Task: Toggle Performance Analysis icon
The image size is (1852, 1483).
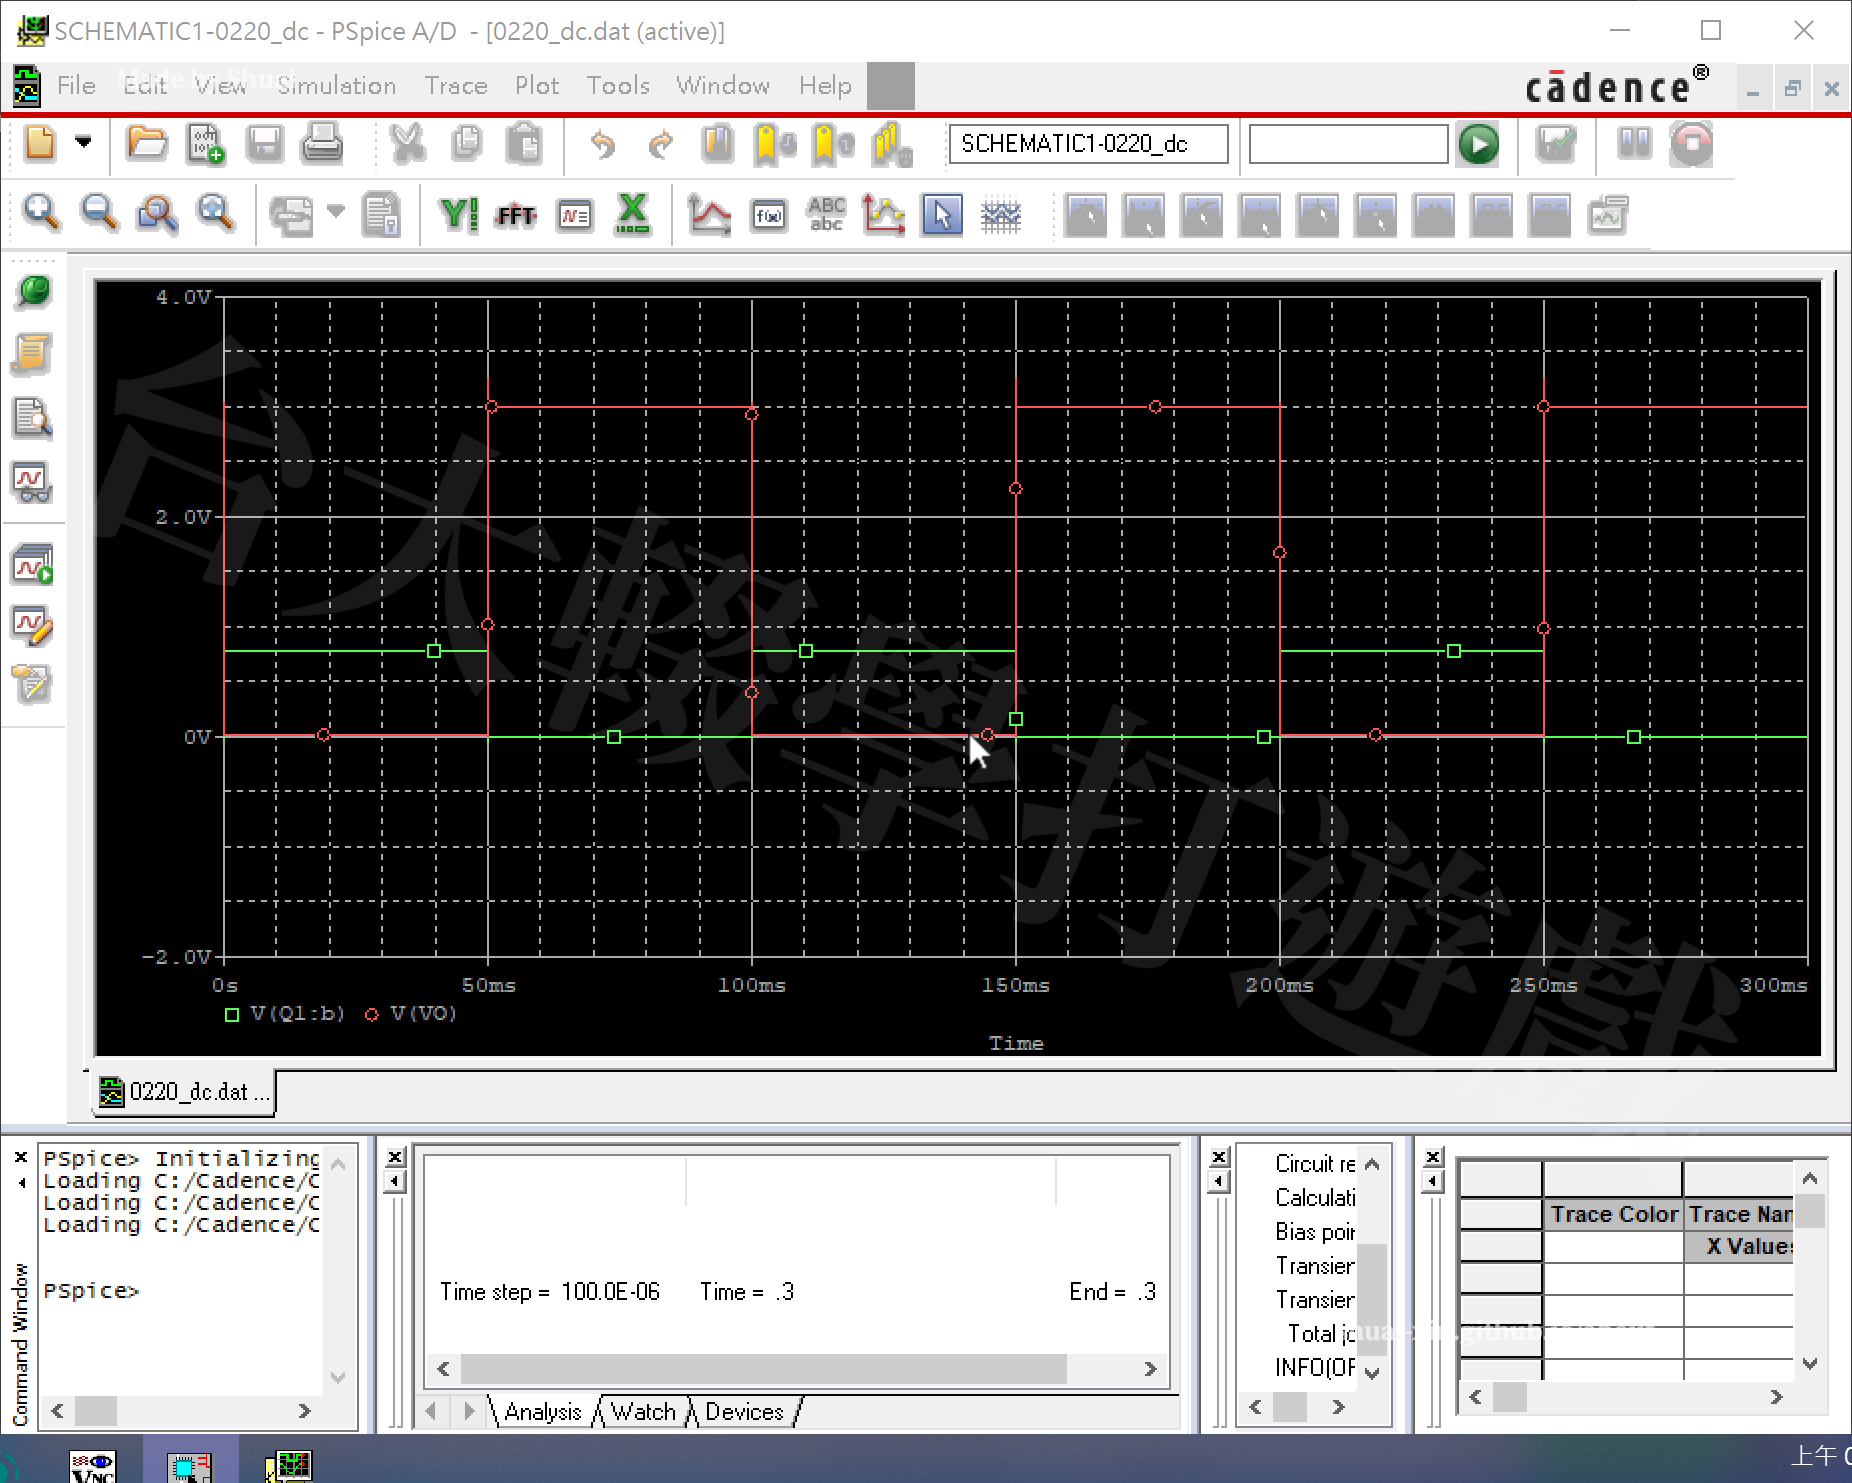Action: tap(574, 214)
